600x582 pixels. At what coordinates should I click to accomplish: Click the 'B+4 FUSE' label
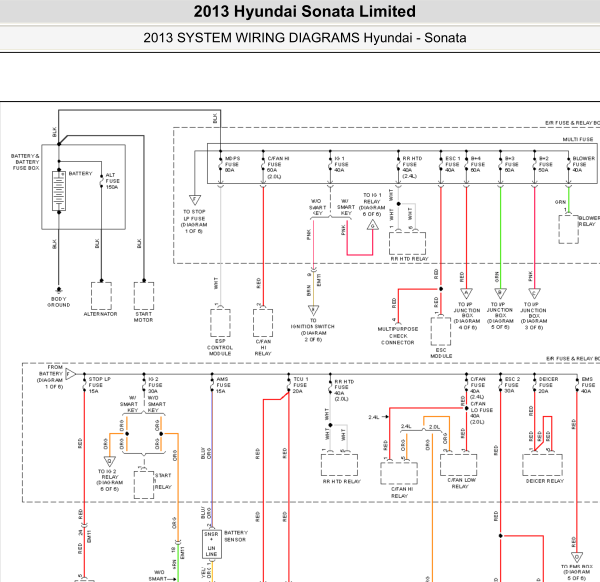pyautogui.click(x=478, y=164)
